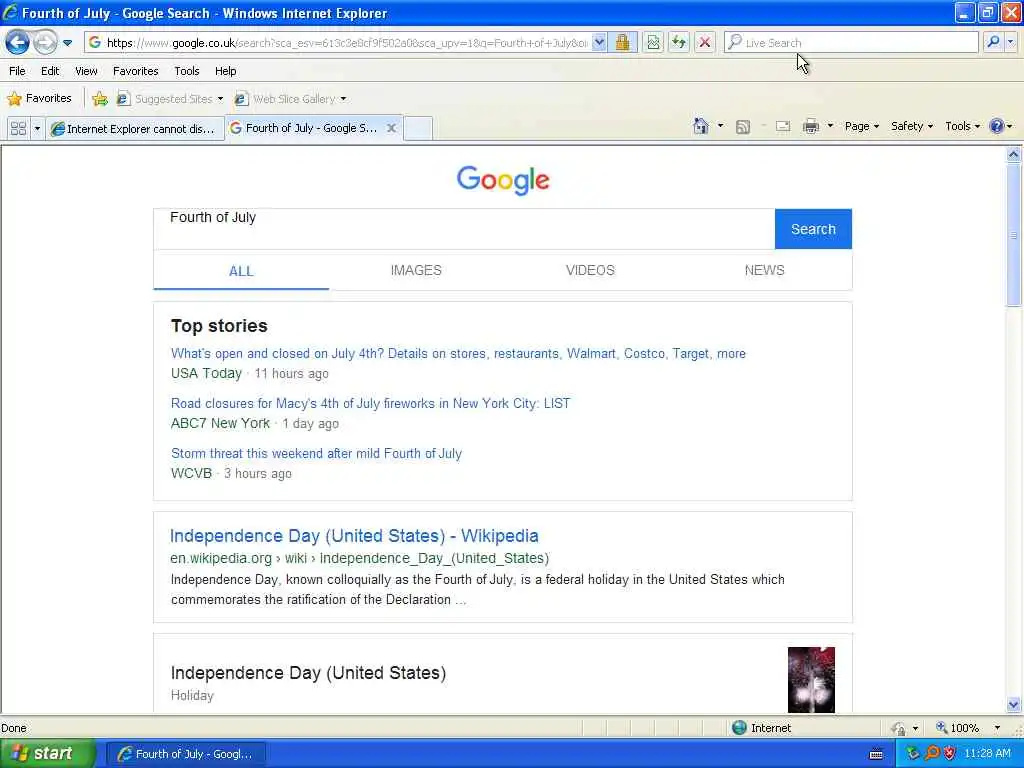The image size is (1024, 768).
Task: Open the search provider dropdown arrow
Action: click(1010, 42)
